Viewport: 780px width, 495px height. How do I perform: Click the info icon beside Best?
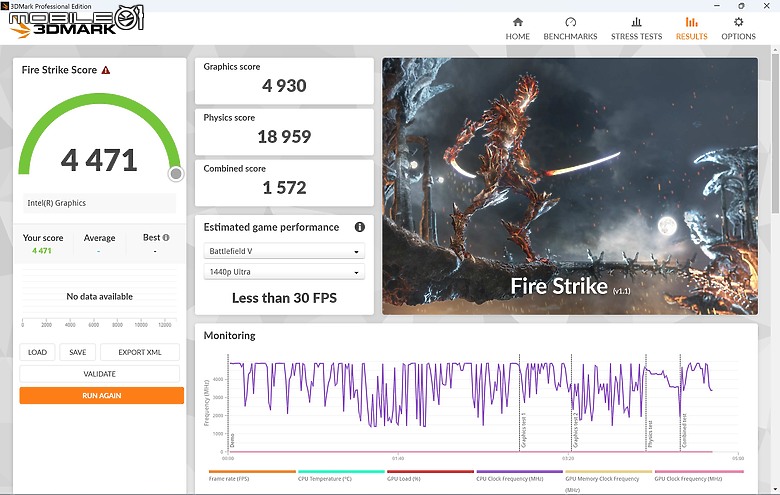(x=166, y=238)
